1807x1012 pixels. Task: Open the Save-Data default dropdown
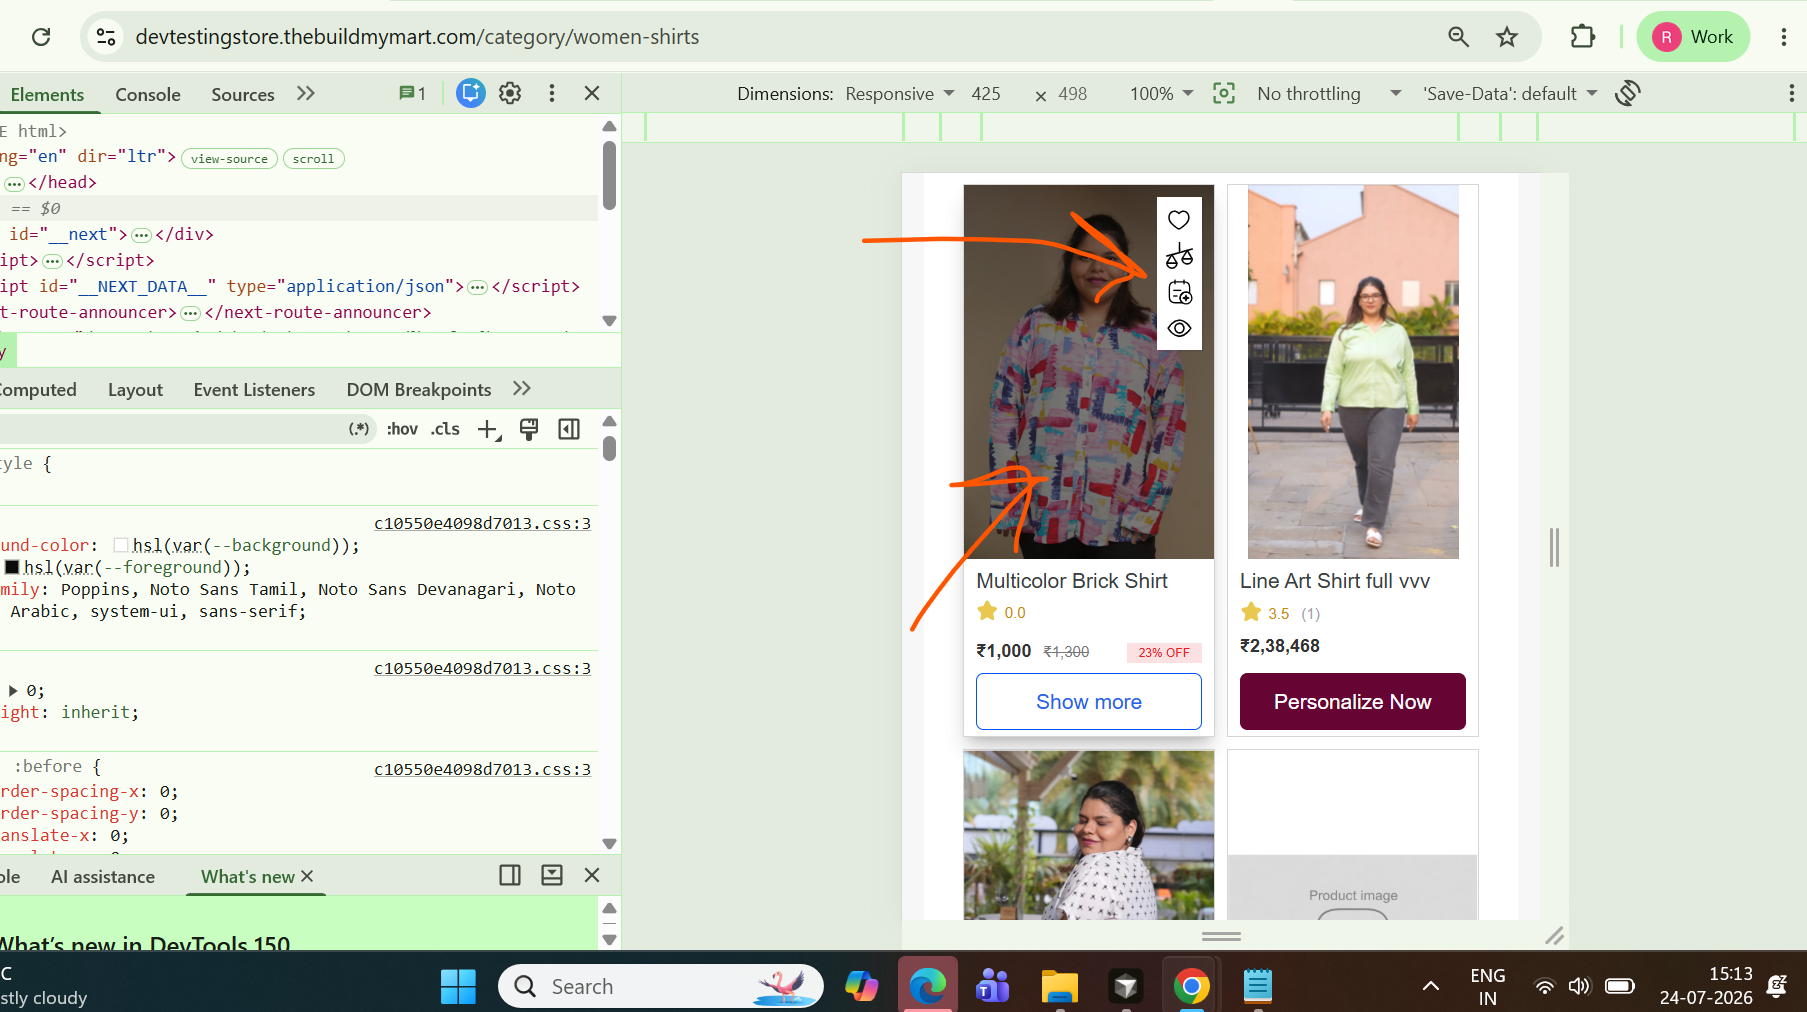[1510, 93]
